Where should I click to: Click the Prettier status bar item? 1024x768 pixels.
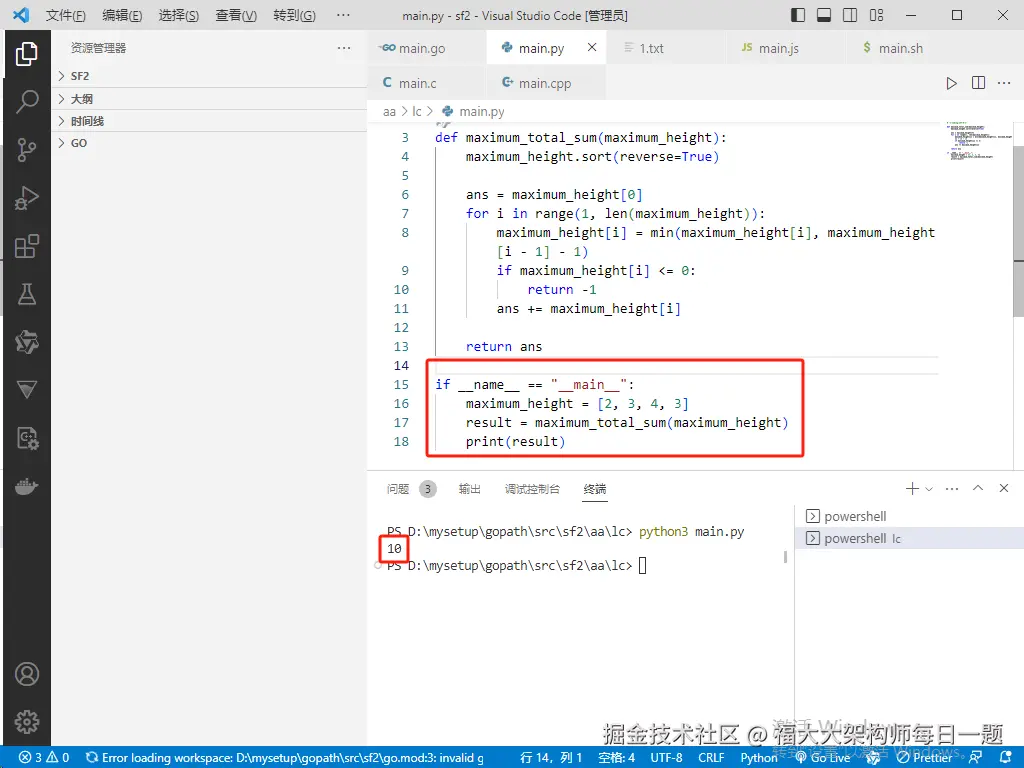point(925,758)
